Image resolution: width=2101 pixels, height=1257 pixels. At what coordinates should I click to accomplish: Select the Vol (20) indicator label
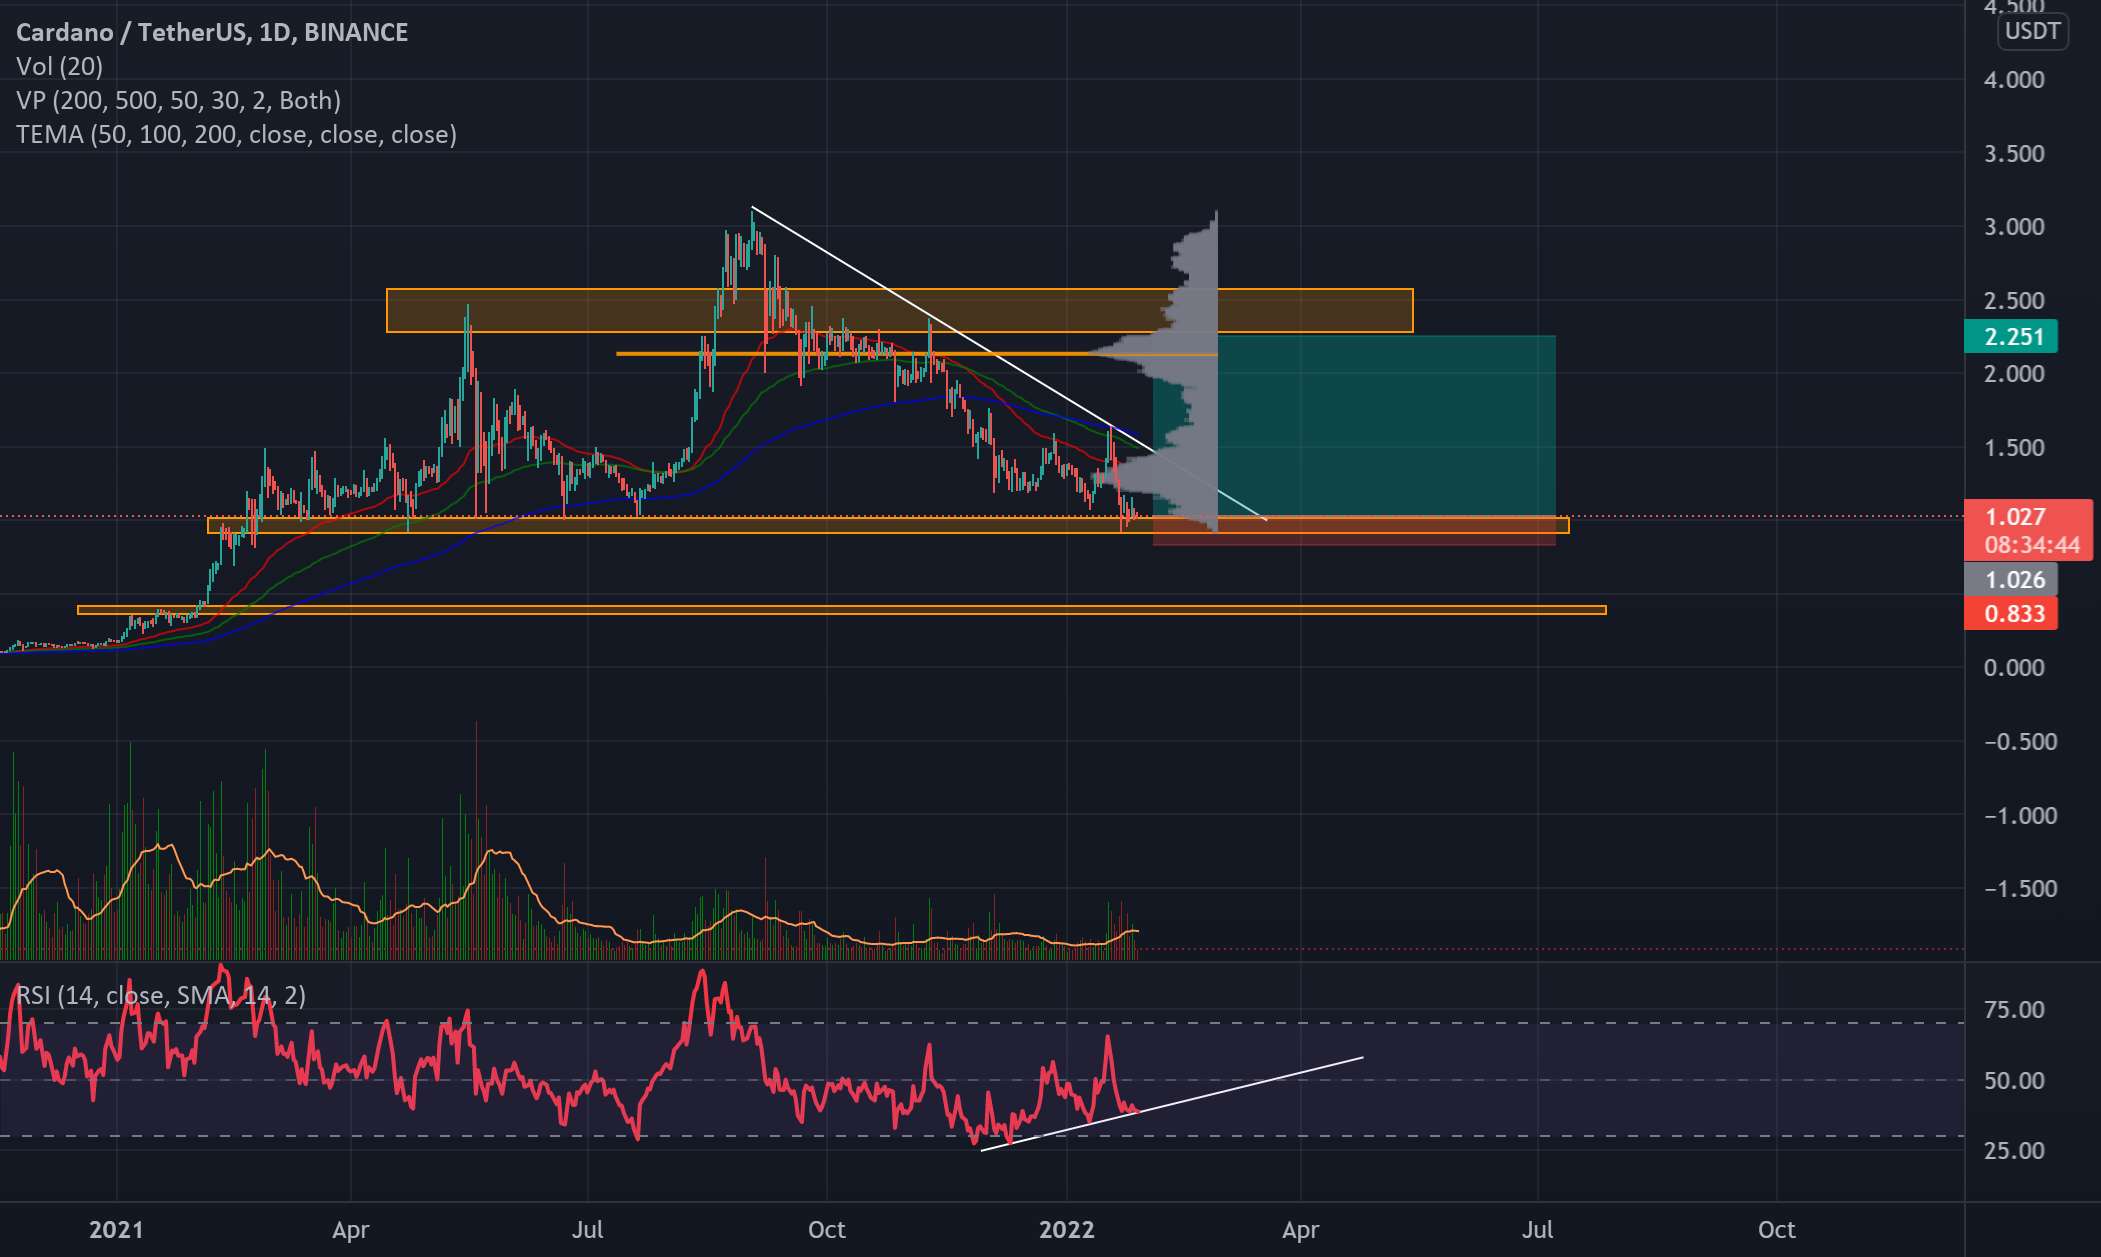[x=59, y=66]
